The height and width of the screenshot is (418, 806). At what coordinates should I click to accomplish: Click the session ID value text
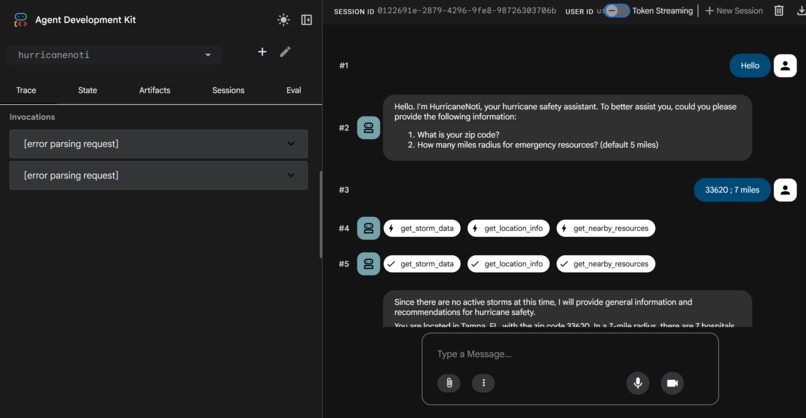[x=467, y=11]
